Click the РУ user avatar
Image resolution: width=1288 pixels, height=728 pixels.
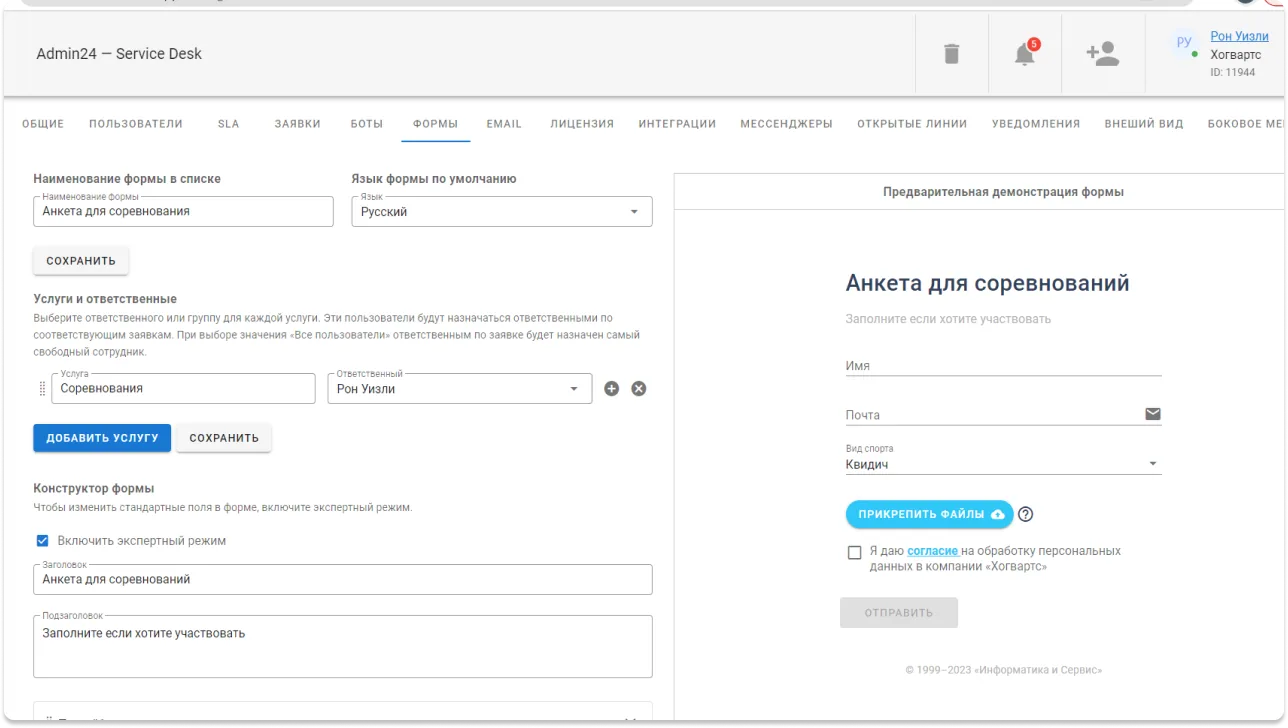point(1184,42)
